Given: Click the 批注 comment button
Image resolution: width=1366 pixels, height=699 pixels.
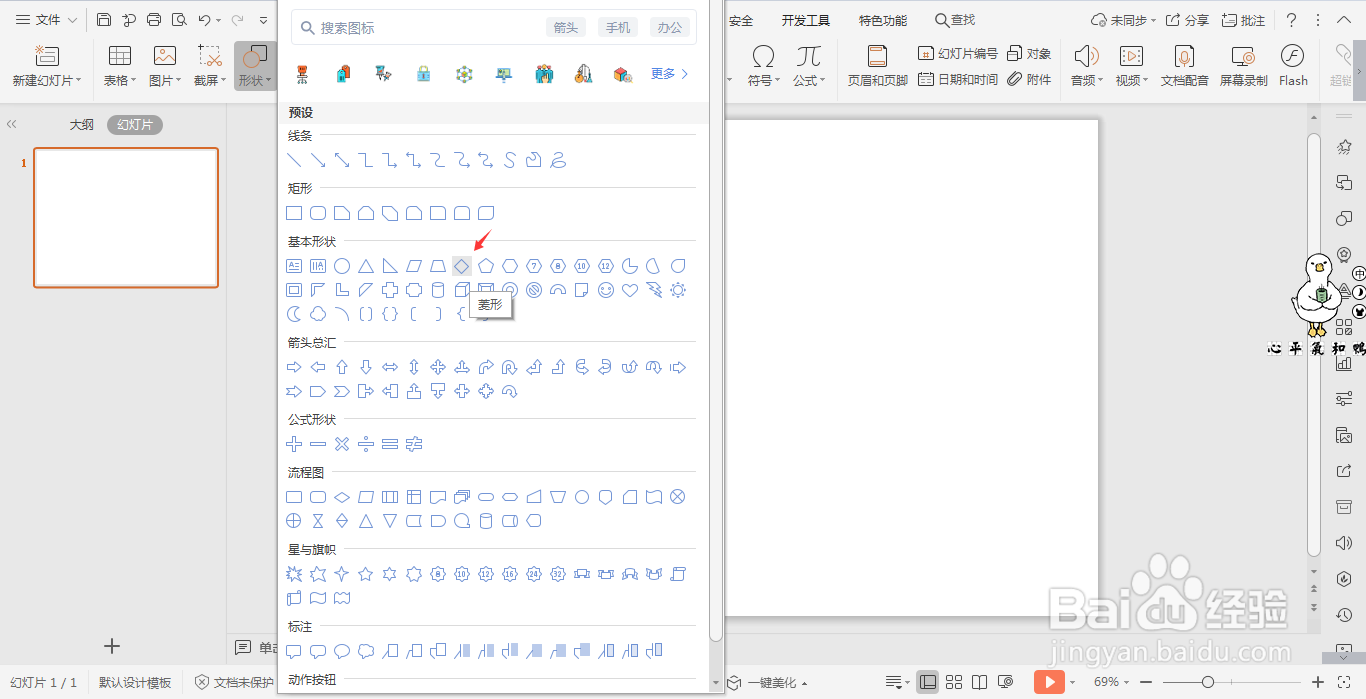Looking at the screenshot, I should click(x=1243, y=20).
